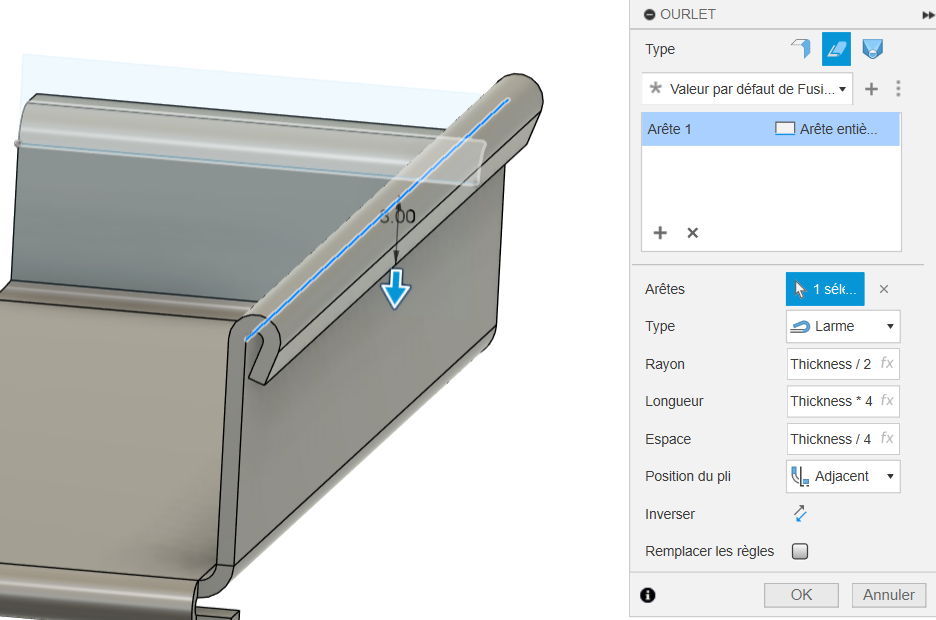Select the highlighted hem type icon
The width and height of the screenshot is (936, 620).
(836, 49)
